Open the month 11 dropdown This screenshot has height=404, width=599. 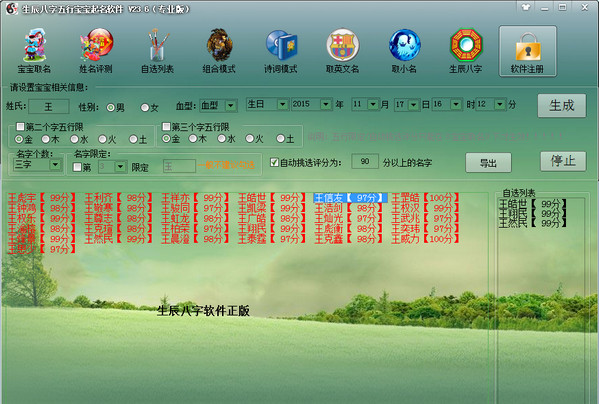(x=372, y=104)
